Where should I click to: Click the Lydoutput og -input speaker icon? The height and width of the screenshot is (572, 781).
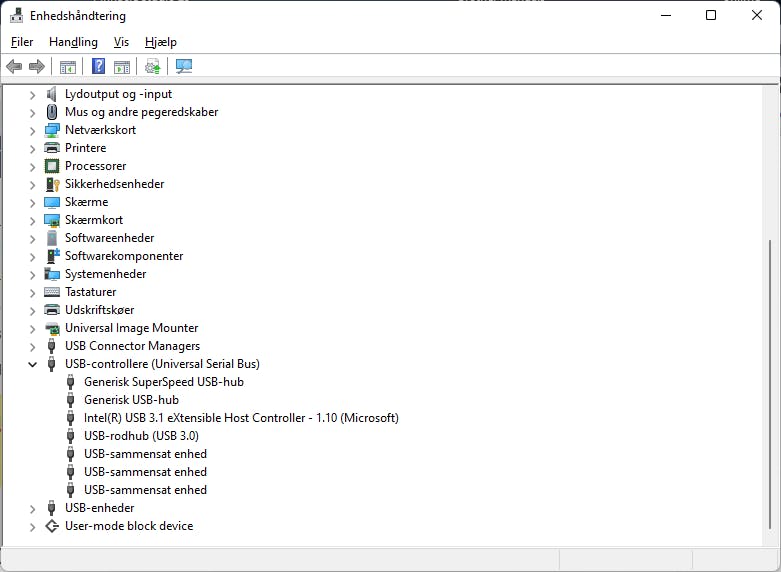click(51, 94)
